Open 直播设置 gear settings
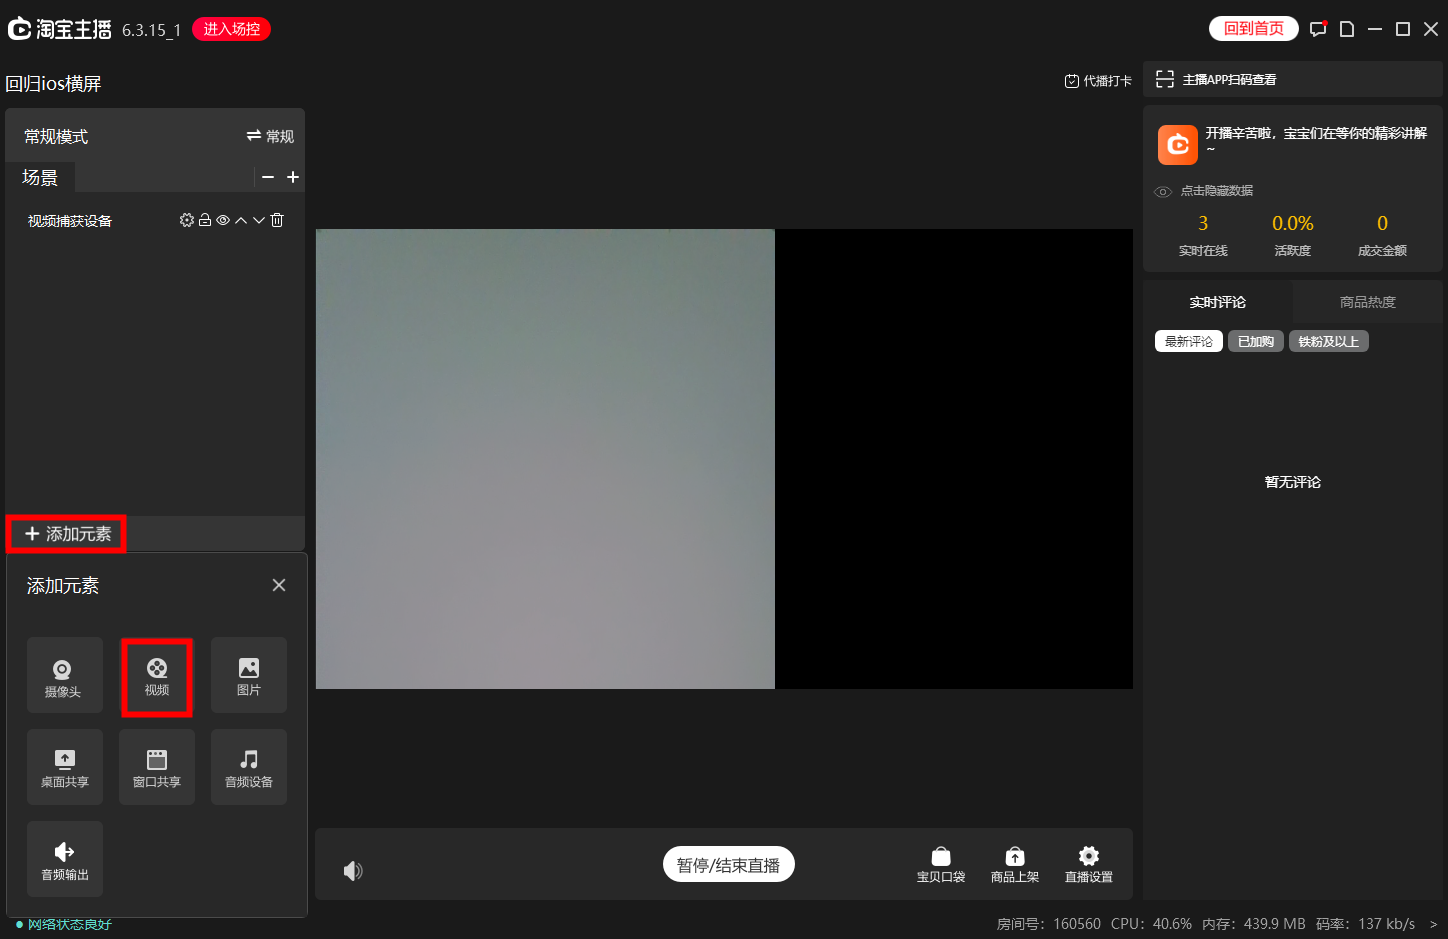The height and width of the screenshot is (939, 1448). [1089, 865]
